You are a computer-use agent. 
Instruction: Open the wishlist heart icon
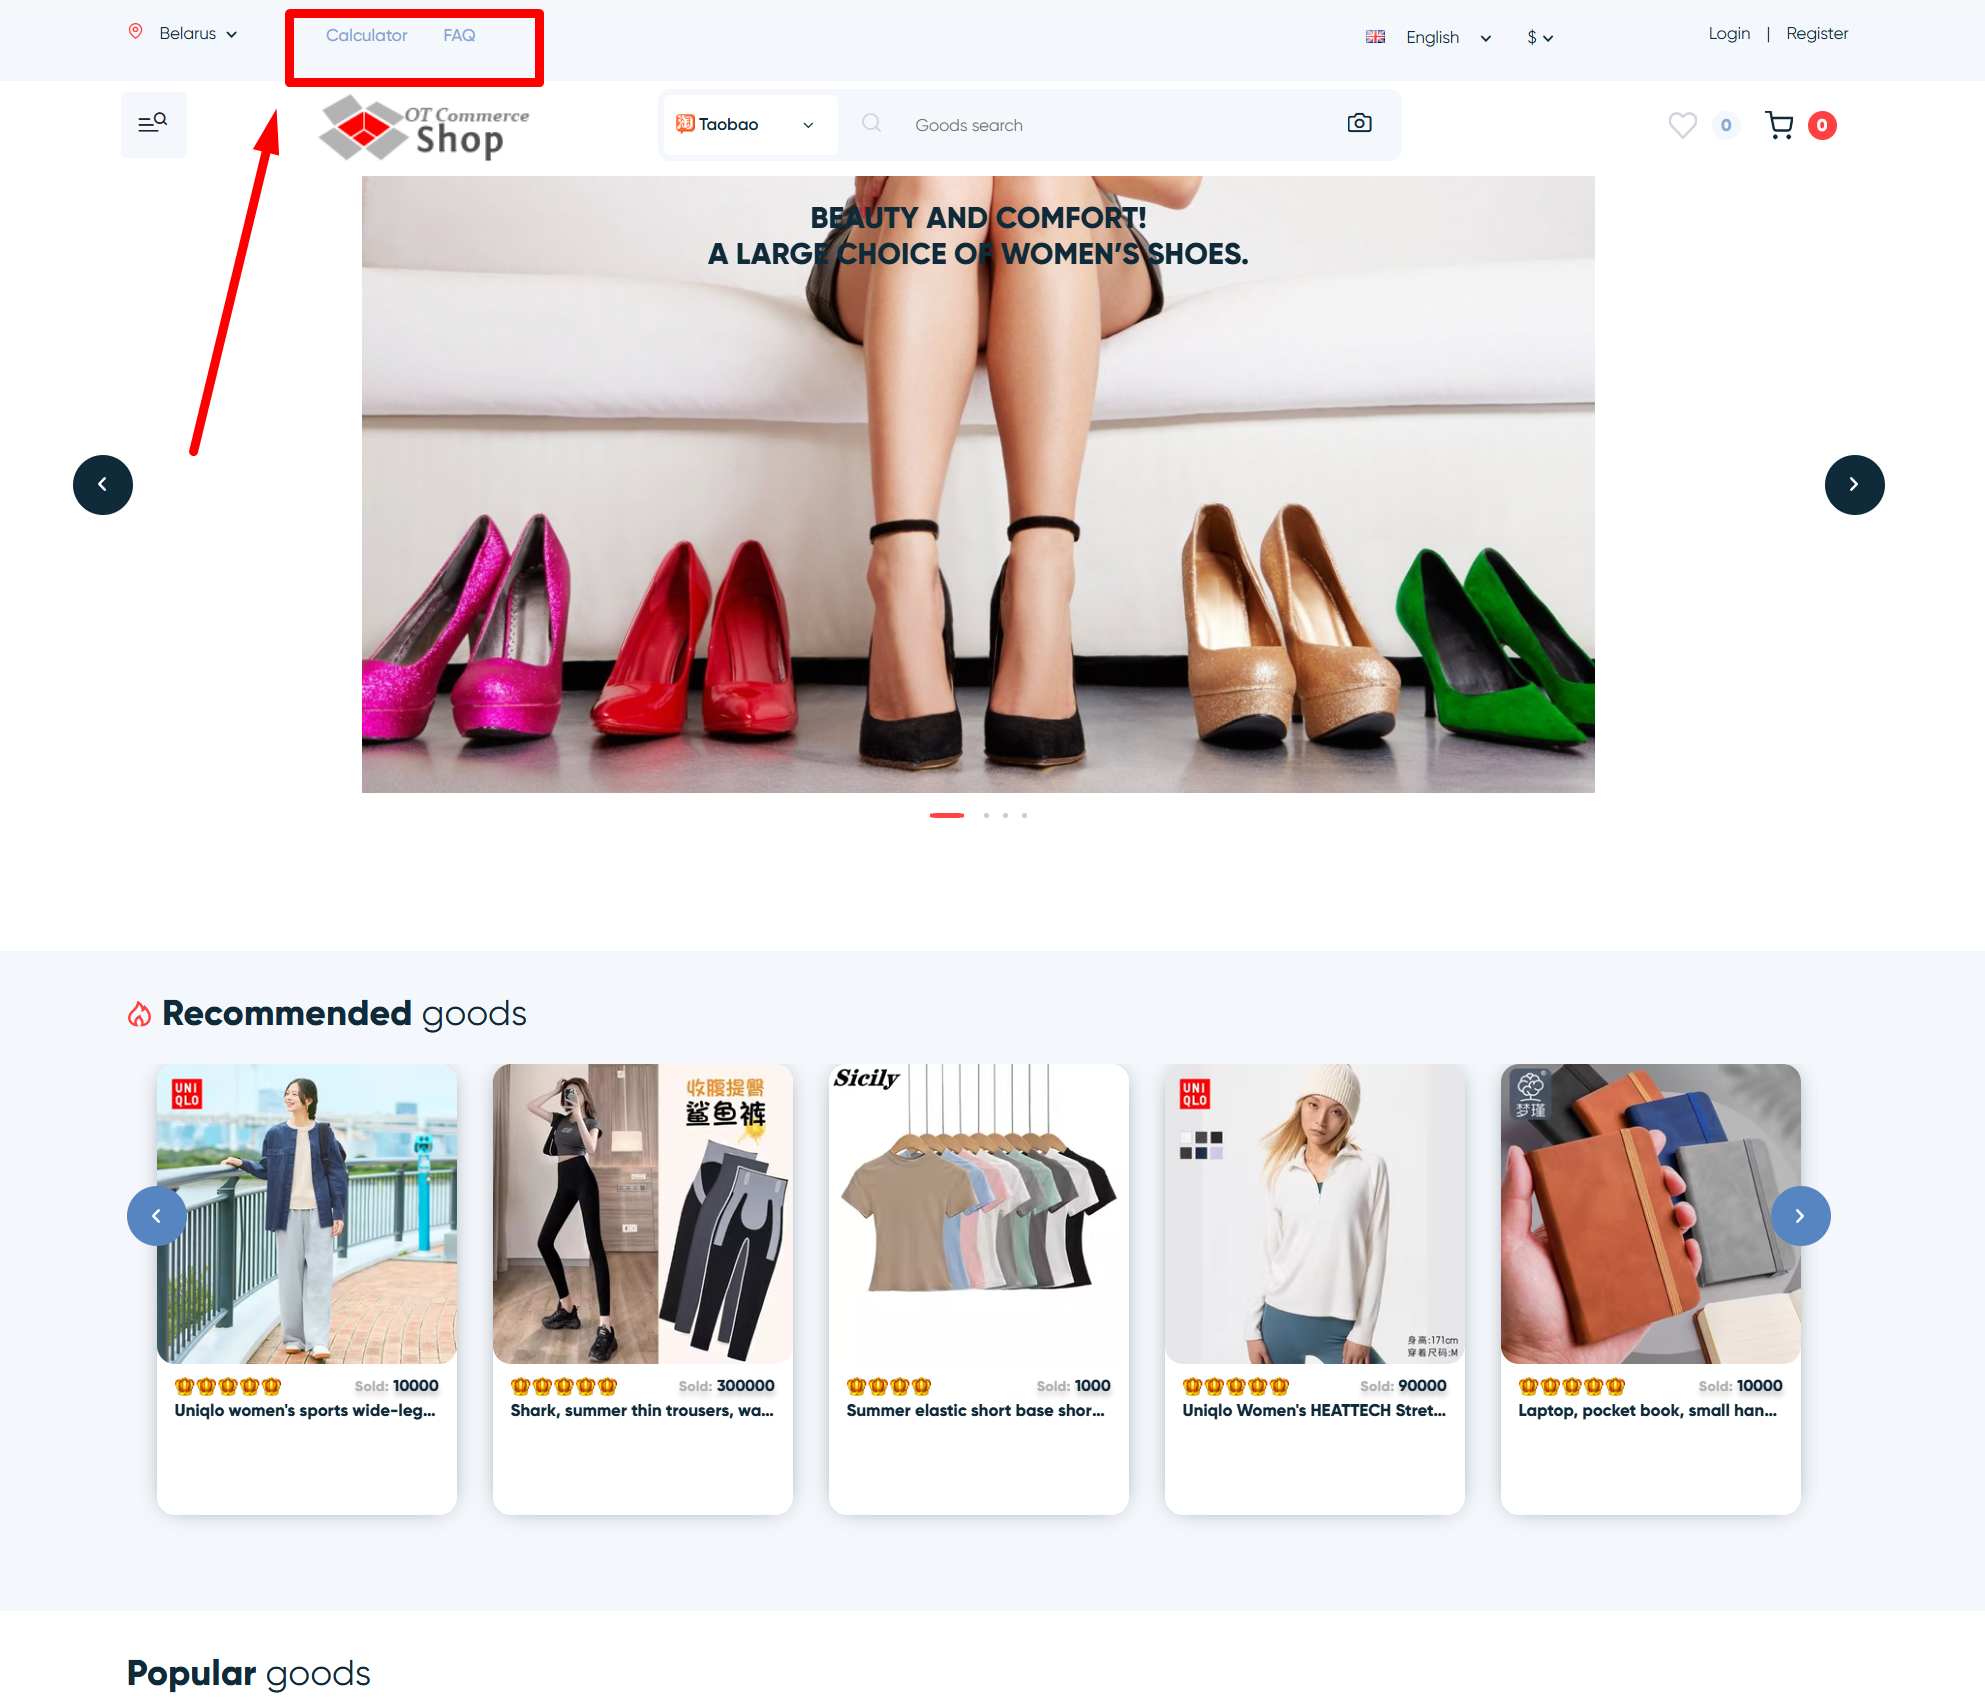point(1682,125)
